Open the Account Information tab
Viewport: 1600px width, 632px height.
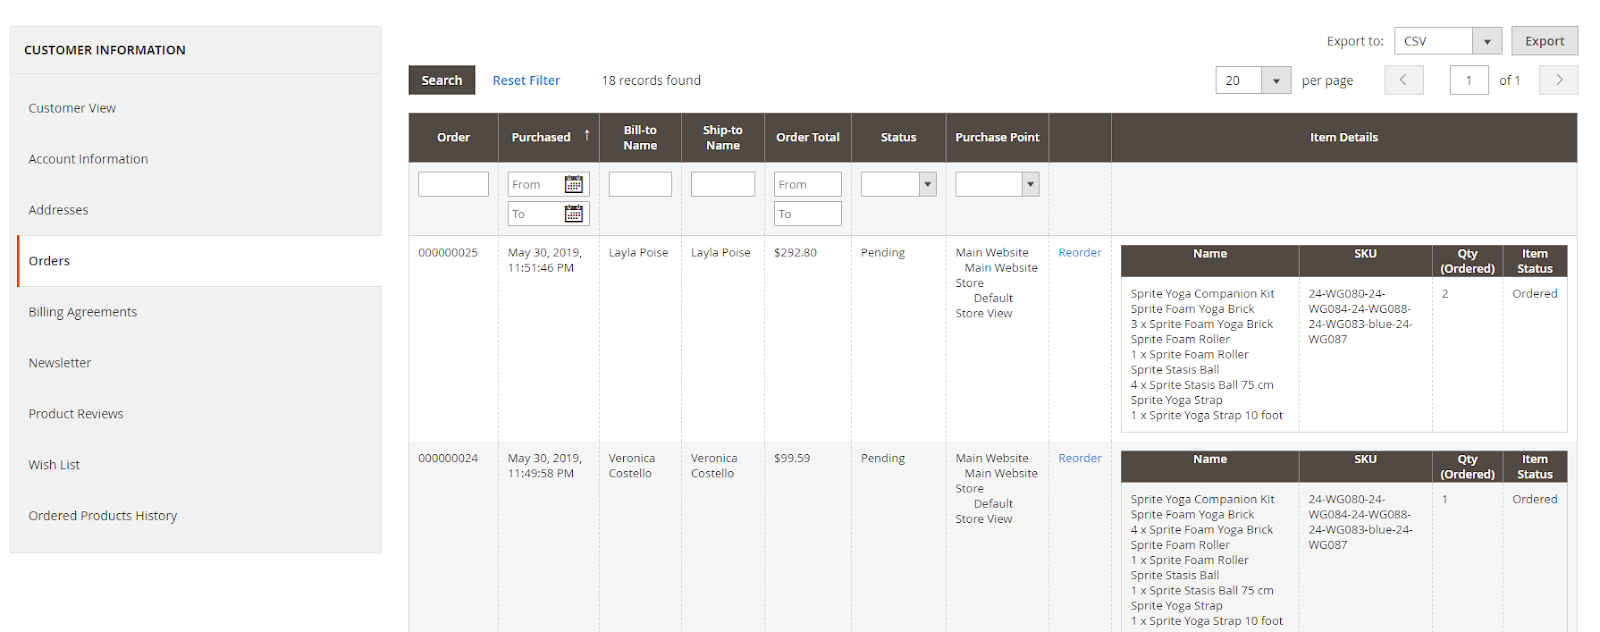tap(88, 159)
